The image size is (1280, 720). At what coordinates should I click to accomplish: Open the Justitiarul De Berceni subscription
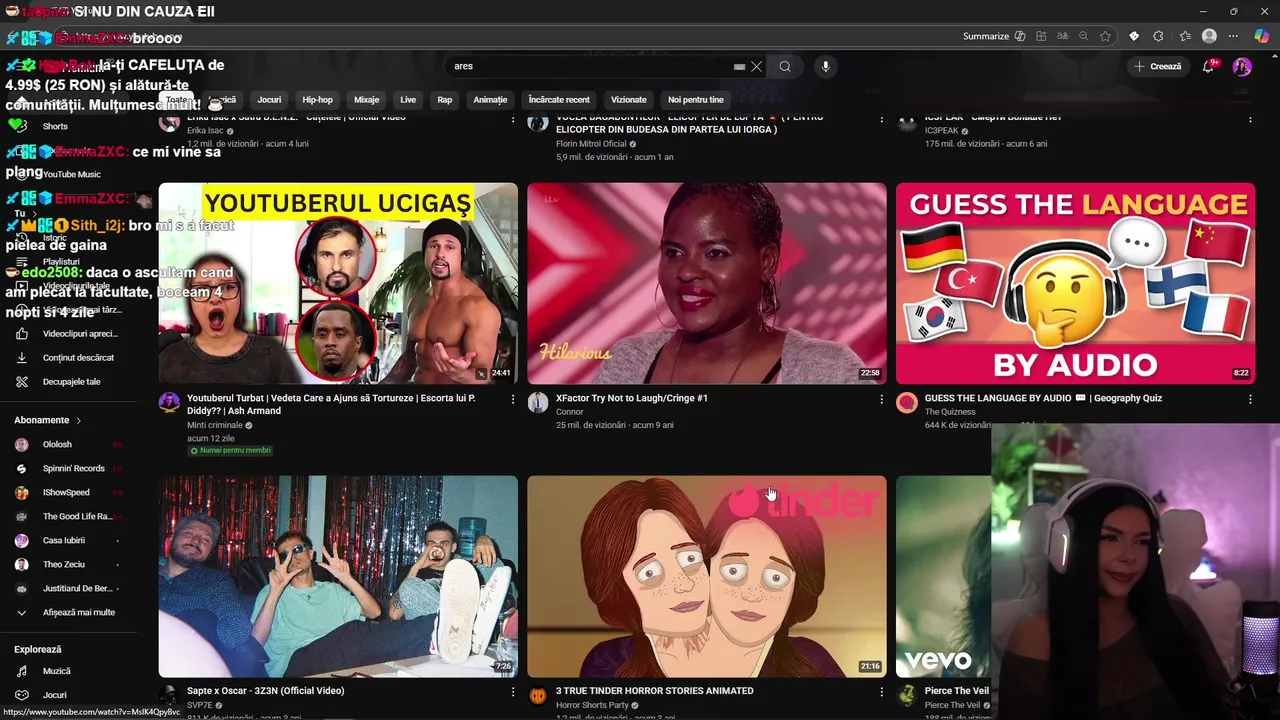pyautogui.click(x=69, y=588)
